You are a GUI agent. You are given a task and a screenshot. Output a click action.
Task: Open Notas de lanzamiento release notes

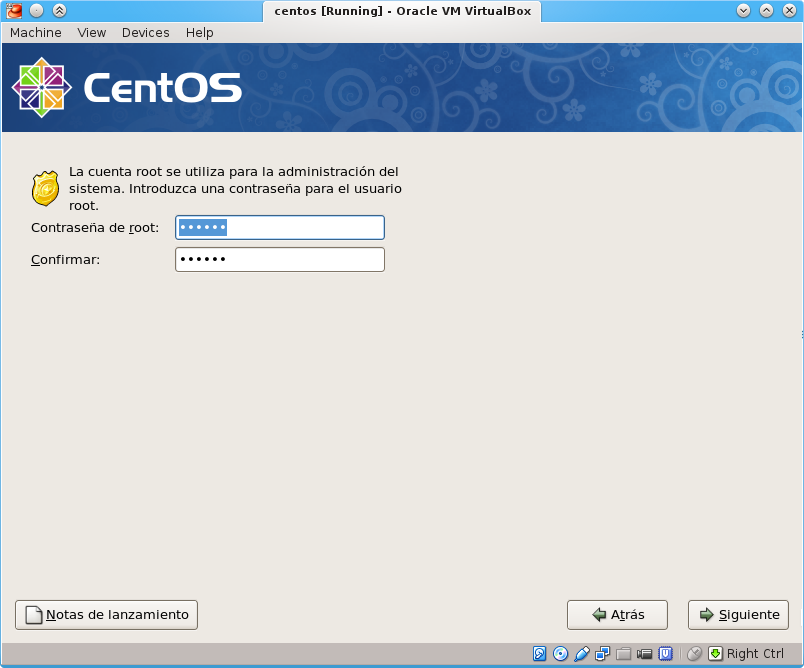[x=106, y=615]
